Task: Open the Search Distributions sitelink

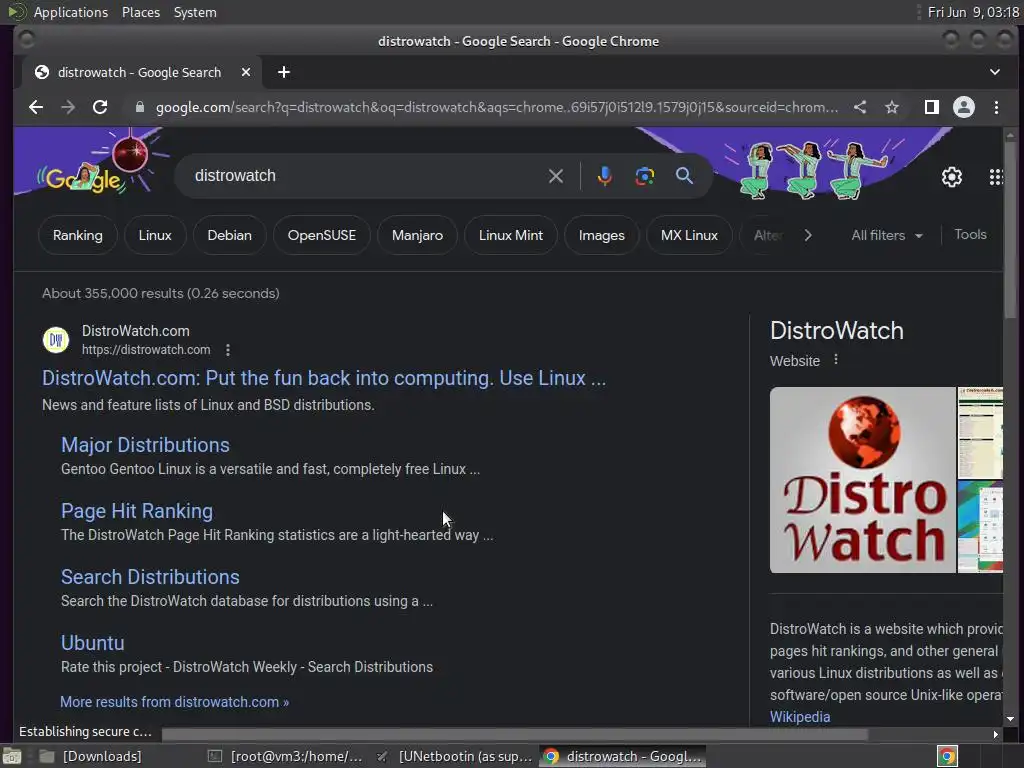Action: click(150, 577)
